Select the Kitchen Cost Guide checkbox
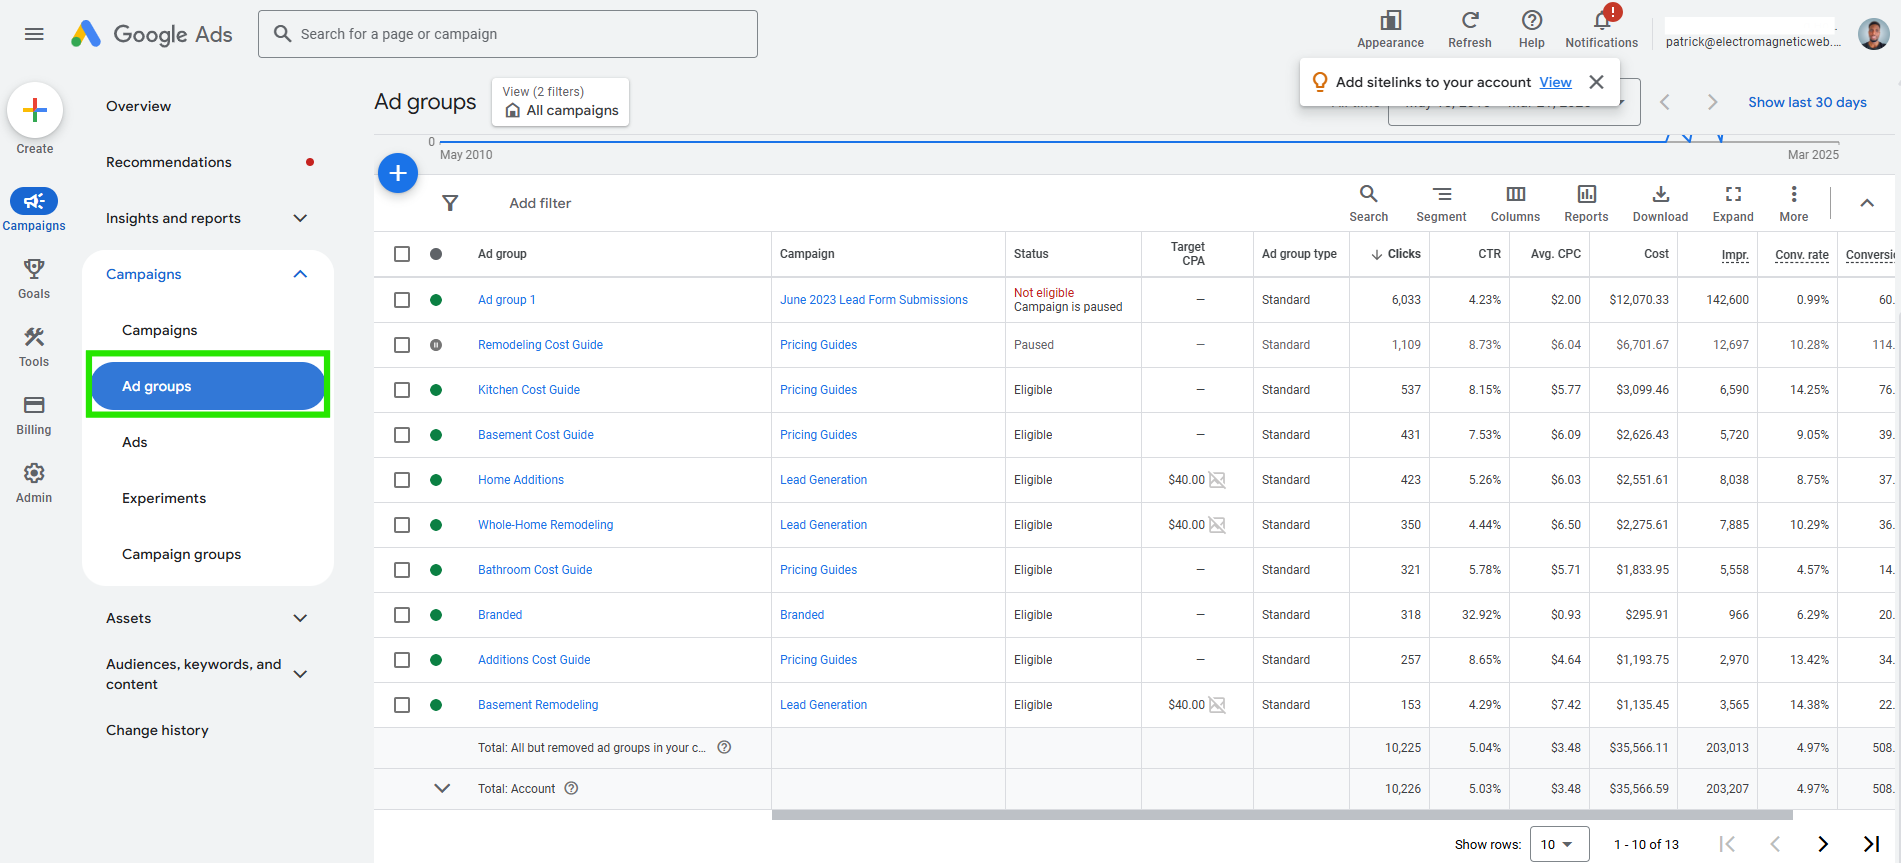The height and width of the screenshot is (863, 1901). coord(402,390)
